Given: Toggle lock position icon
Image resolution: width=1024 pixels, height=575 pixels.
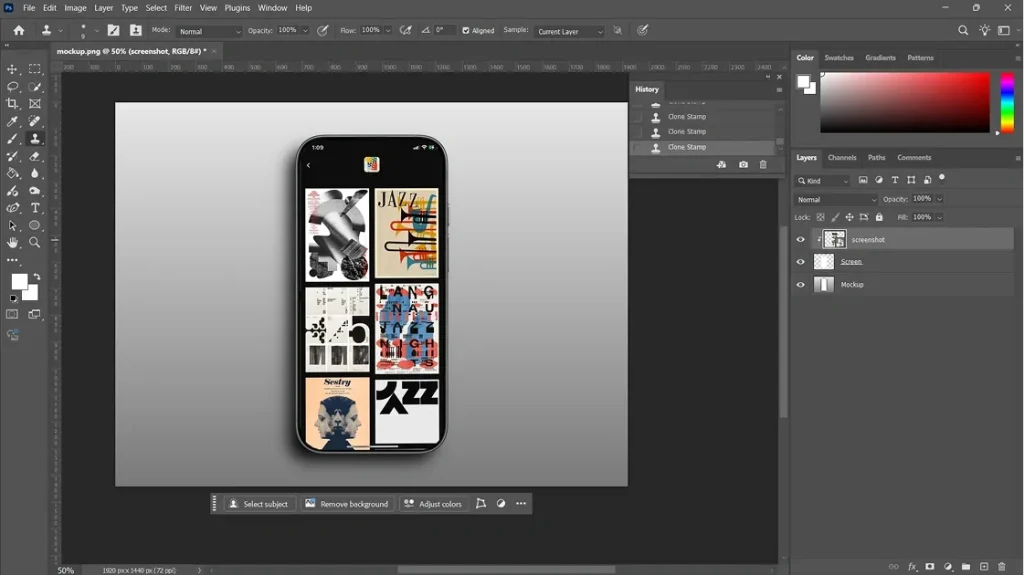Looking at the screenshot, I should [849, 217].
